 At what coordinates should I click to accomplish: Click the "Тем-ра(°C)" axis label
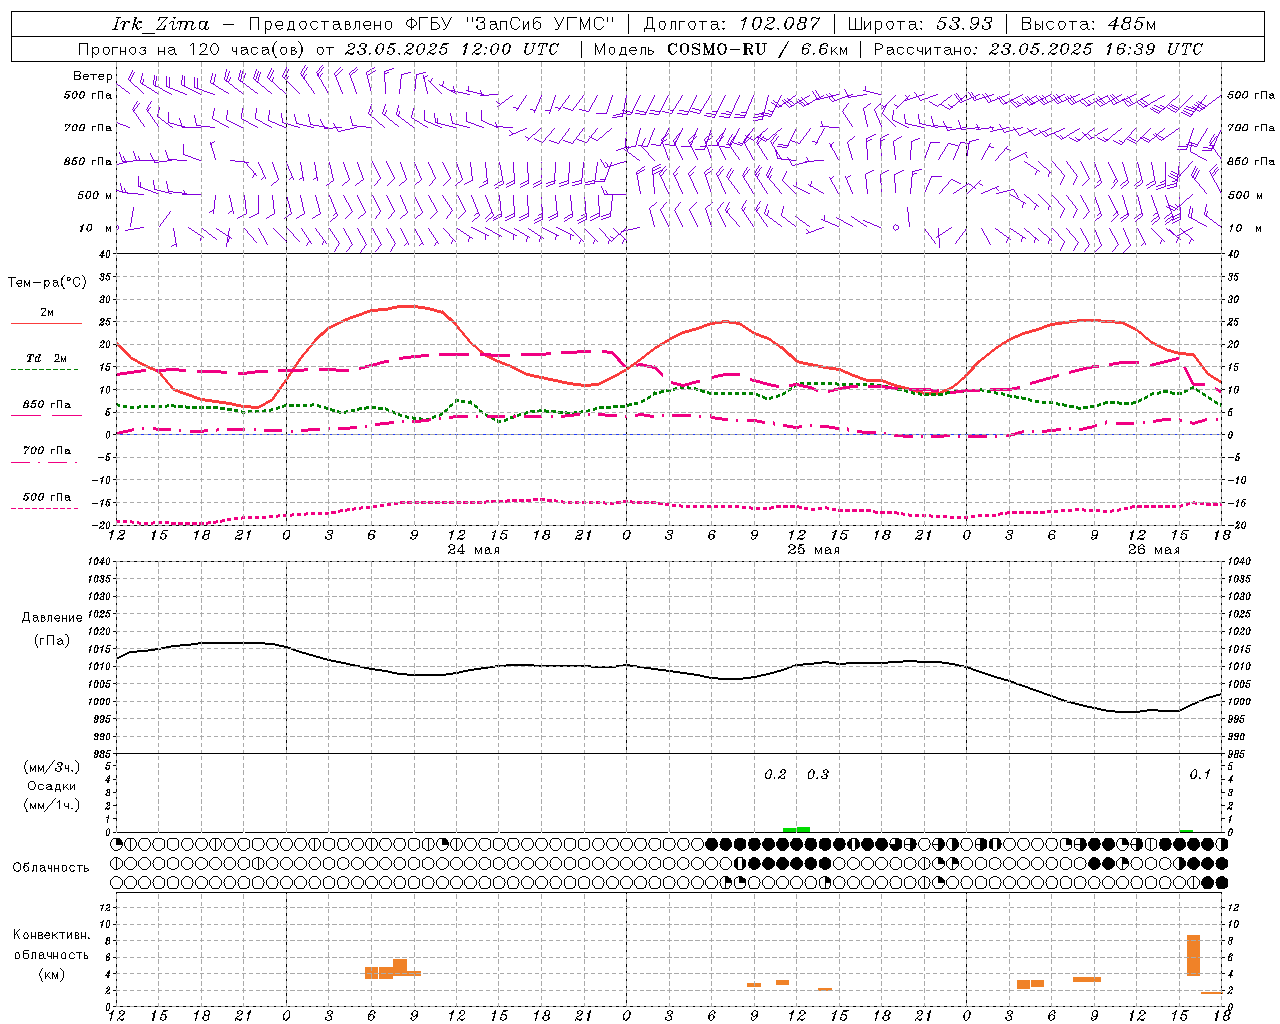pos(47,283)
